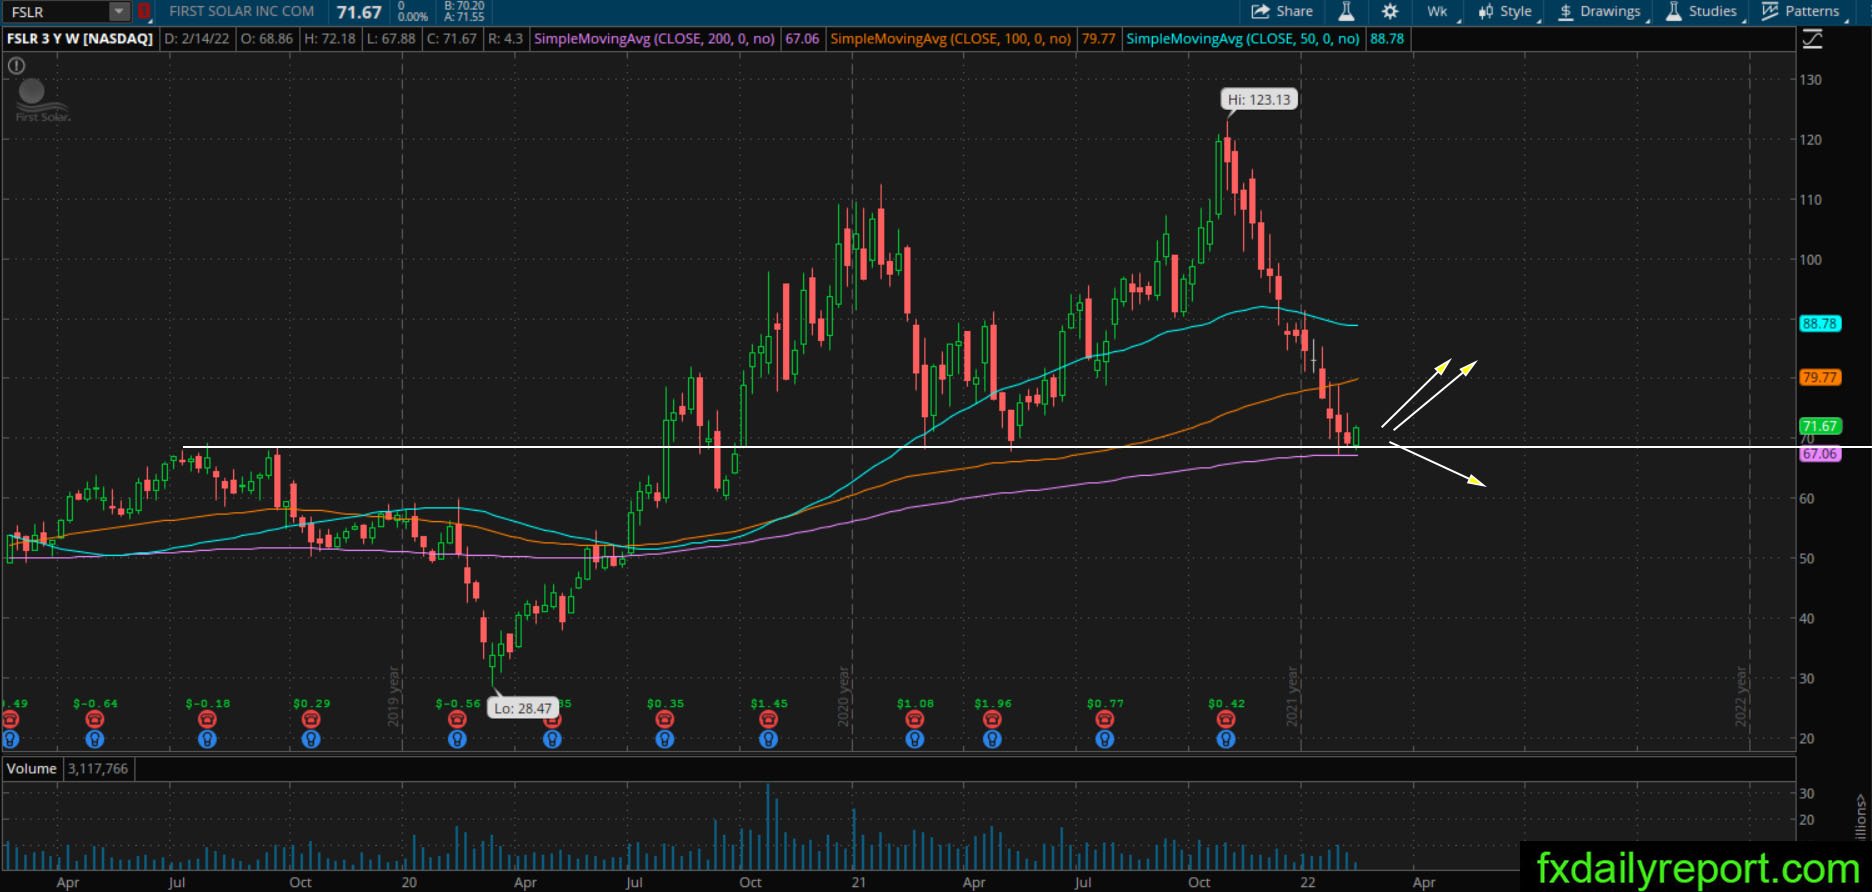1872x892 pixels.
Task: Click the FIRST SOLAR INC COM description
Action: point(242,11)
